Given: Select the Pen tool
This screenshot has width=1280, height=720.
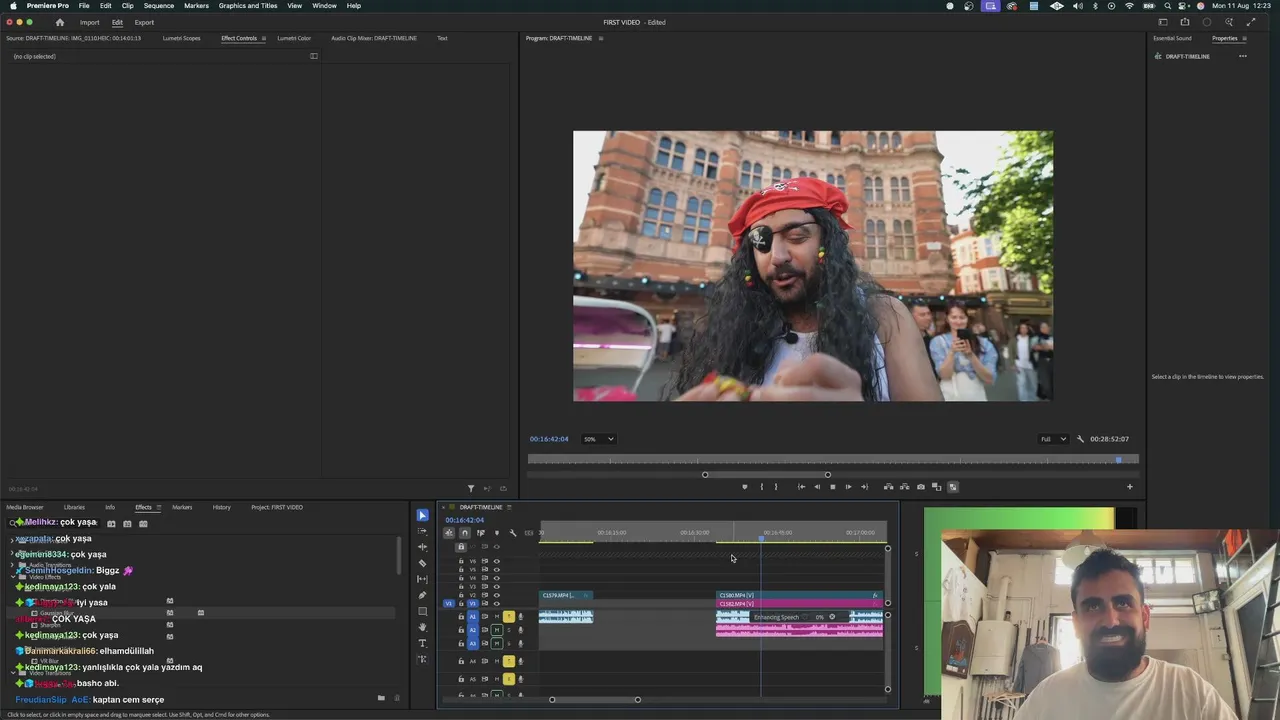Looking at the screenshot, I should [422, 595].
